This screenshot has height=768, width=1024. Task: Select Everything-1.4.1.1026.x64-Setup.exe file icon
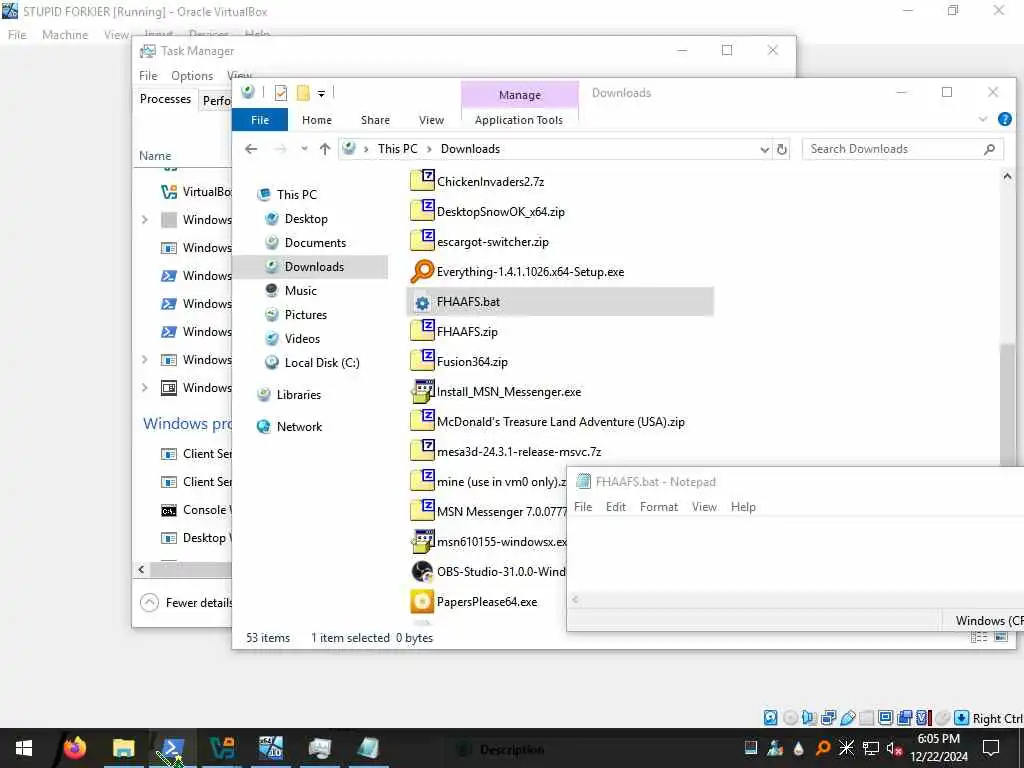(422, 271)
